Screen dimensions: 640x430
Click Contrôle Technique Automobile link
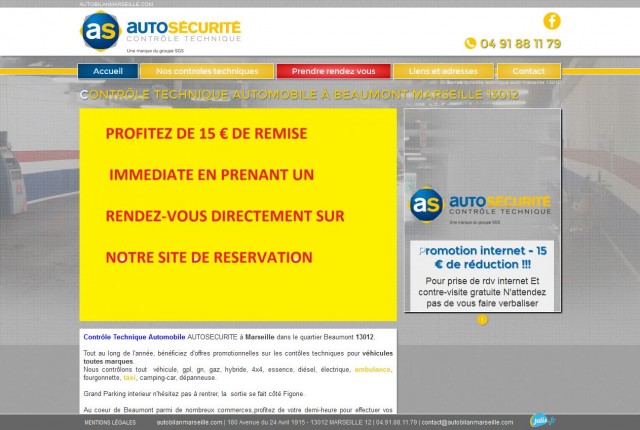click(x=134, y=337)
